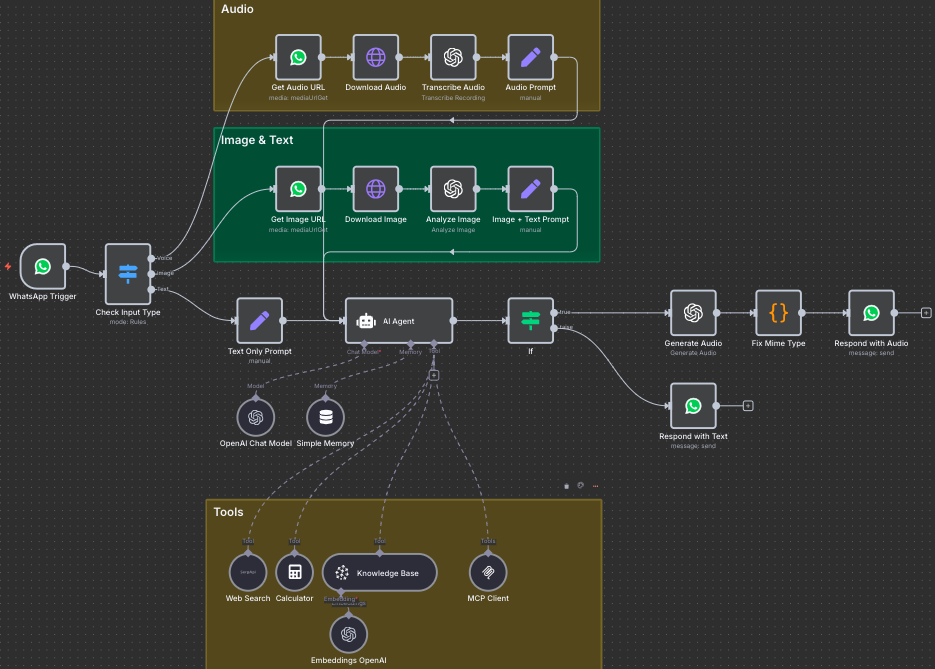Open the Check Input Type switch node
935x669 pixels.
pos(128,274)
